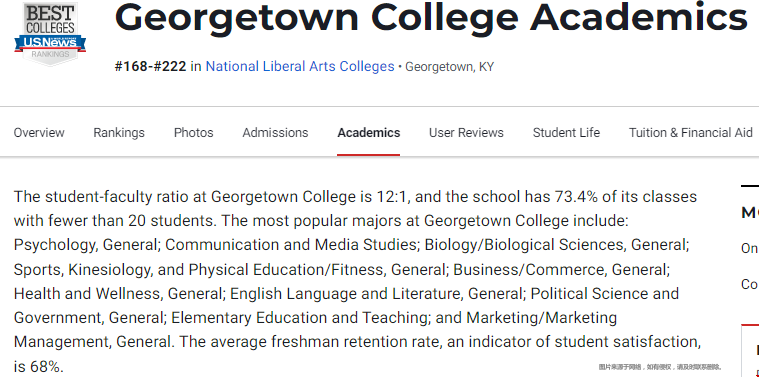Select Tuition & Financial Aid tab
The height and width of the screenshot is (377, 759).
point(690,133)
